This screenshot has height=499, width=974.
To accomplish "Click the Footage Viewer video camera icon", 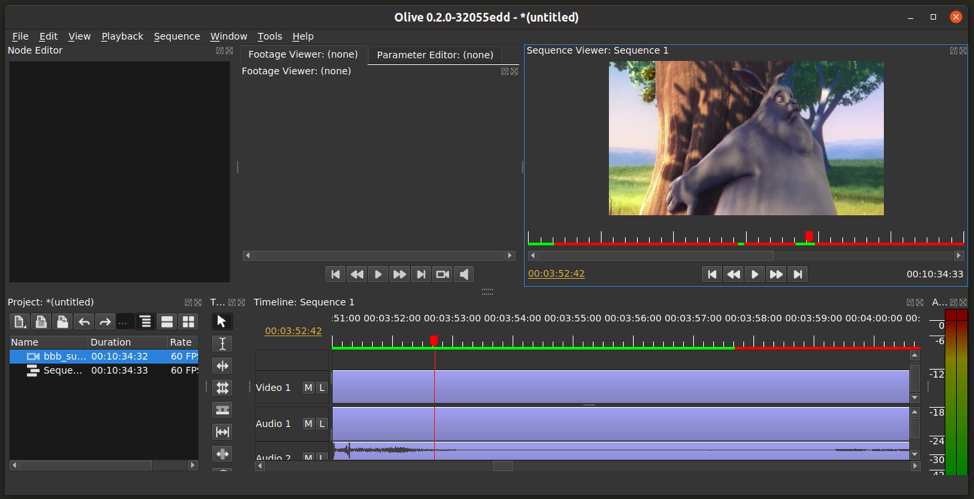I will (442, 274).
